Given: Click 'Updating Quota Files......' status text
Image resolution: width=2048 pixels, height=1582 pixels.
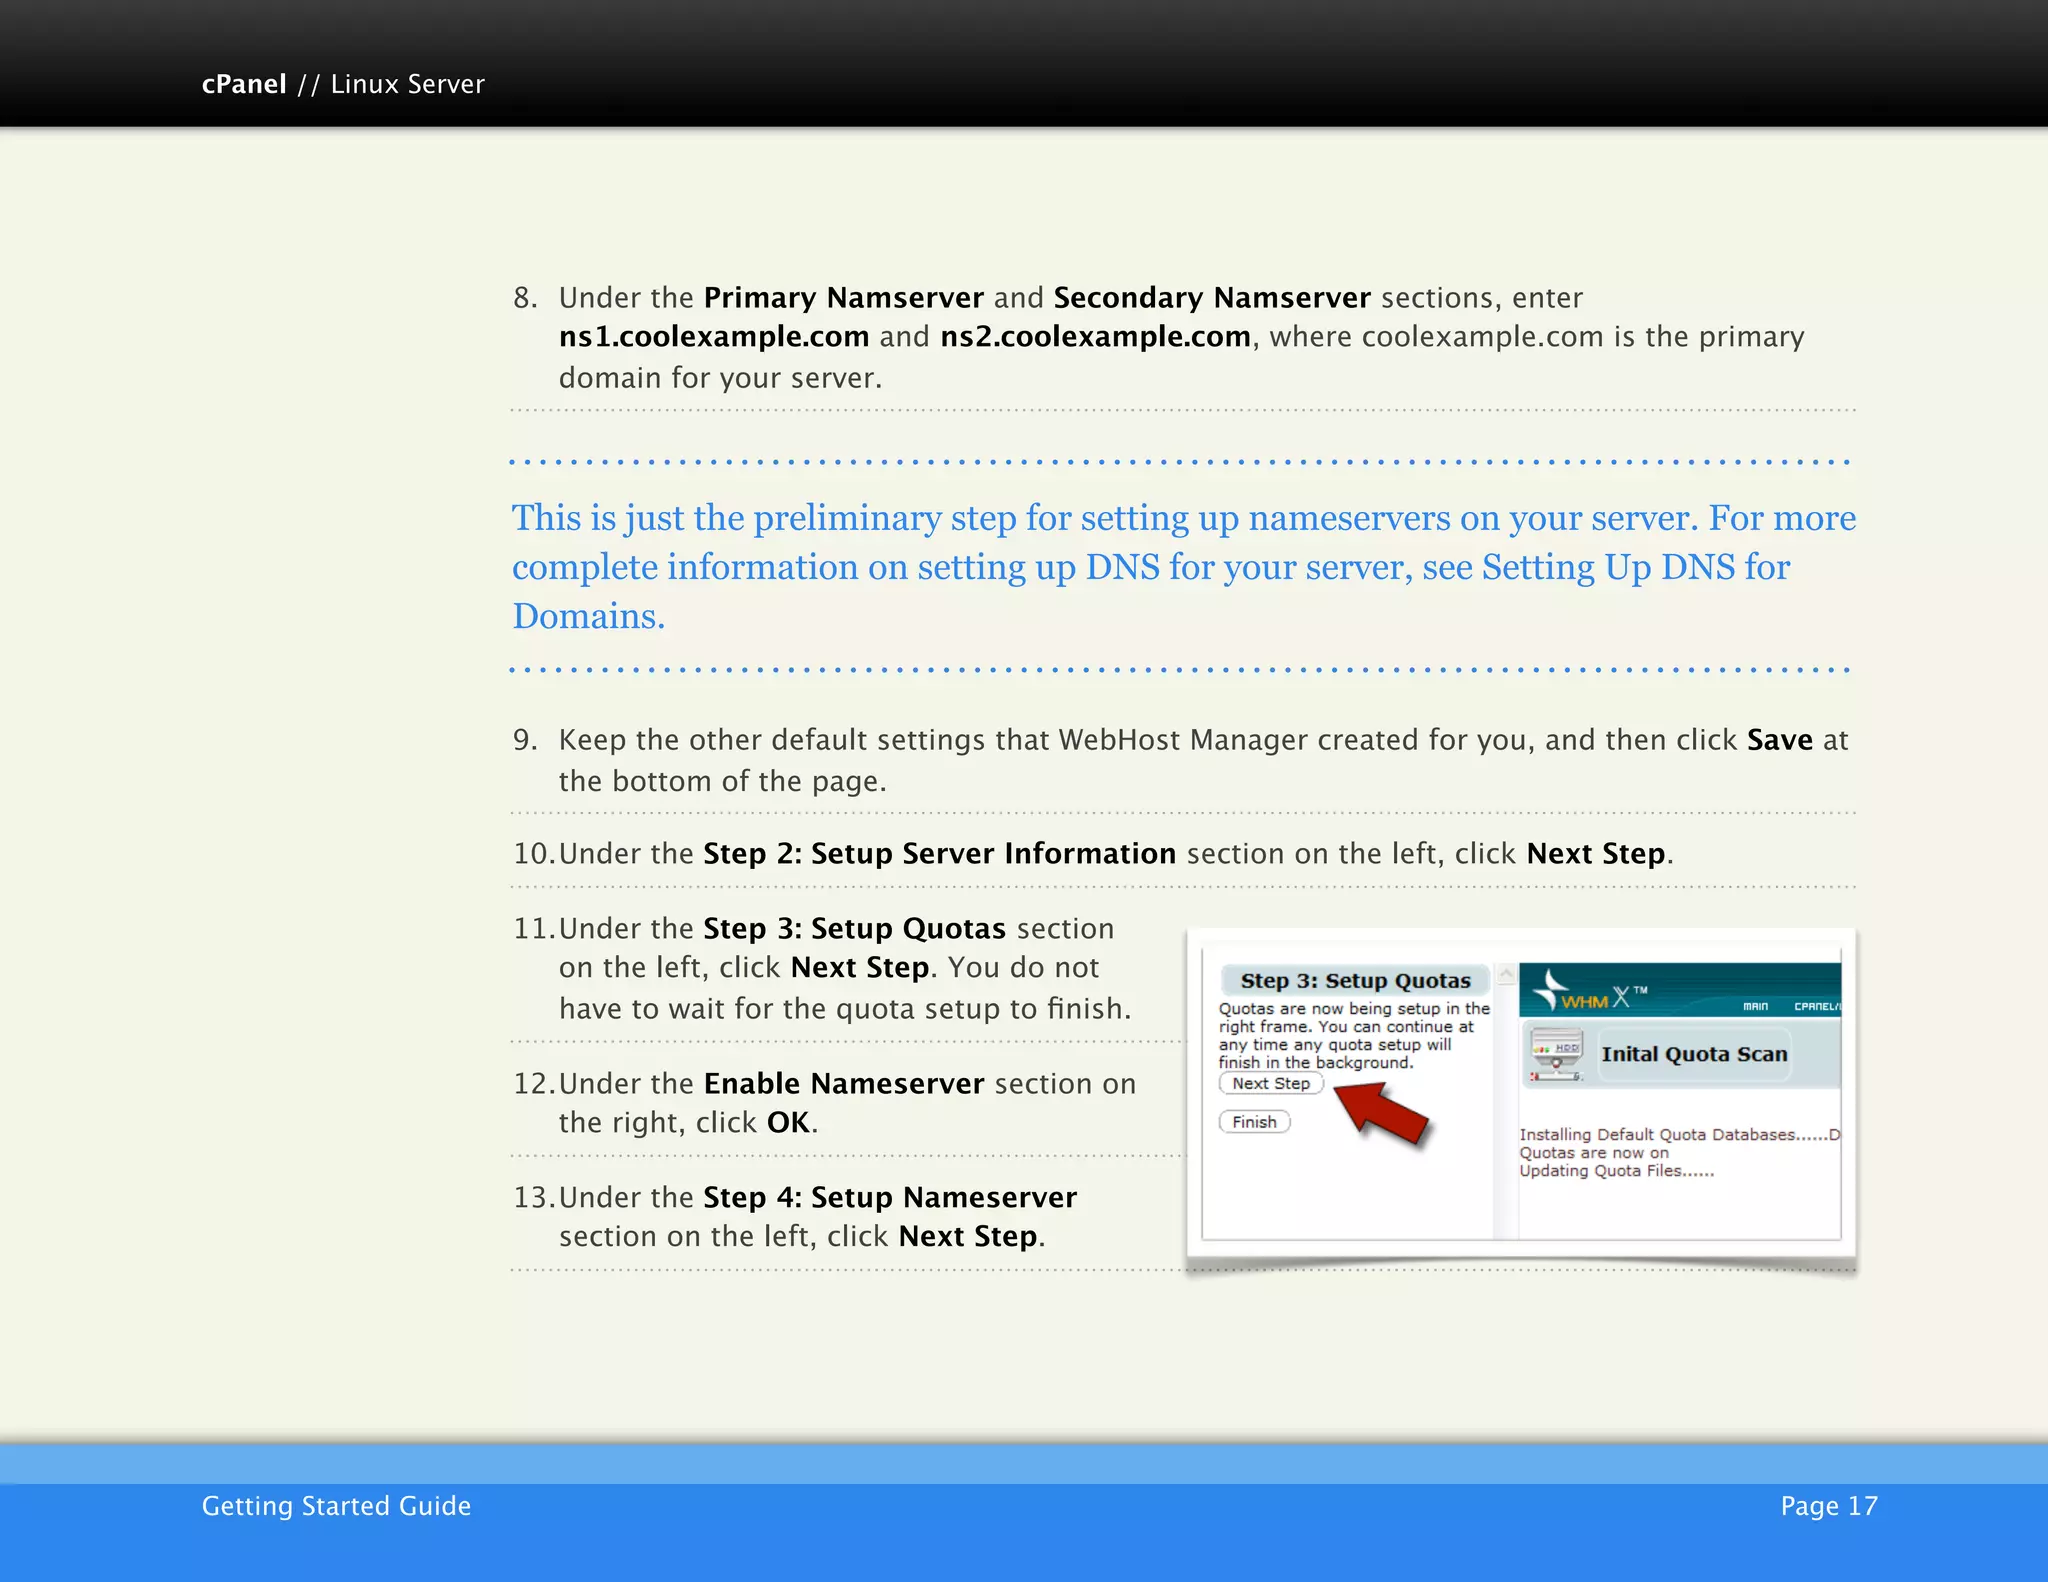Looking at the screenshot, I should point(1616,1171).
